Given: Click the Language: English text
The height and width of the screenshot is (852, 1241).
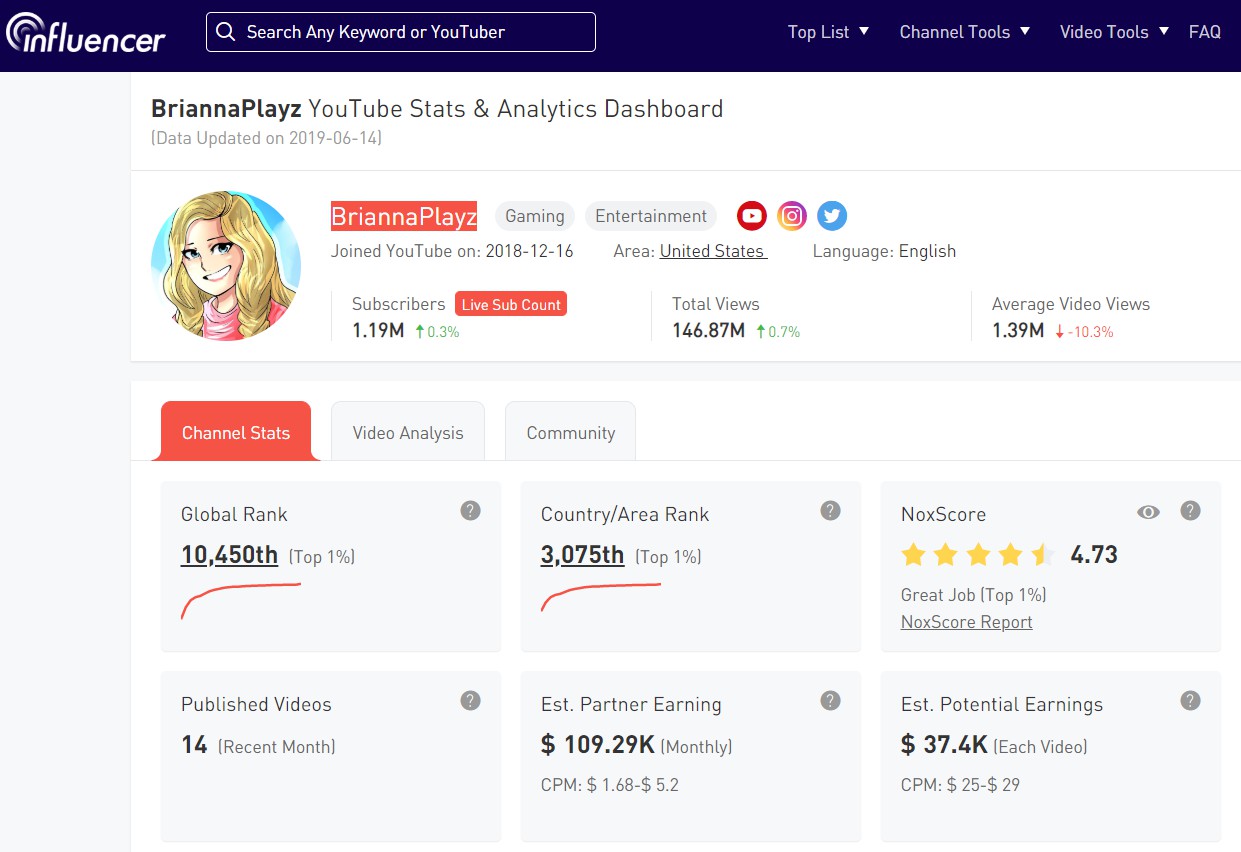Looking at the screenshot, I should pos(884,251).
